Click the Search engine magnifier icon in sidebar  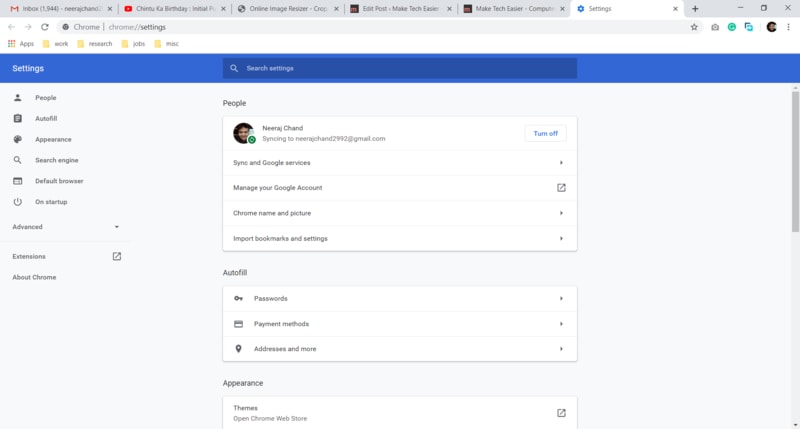[17, 160]
